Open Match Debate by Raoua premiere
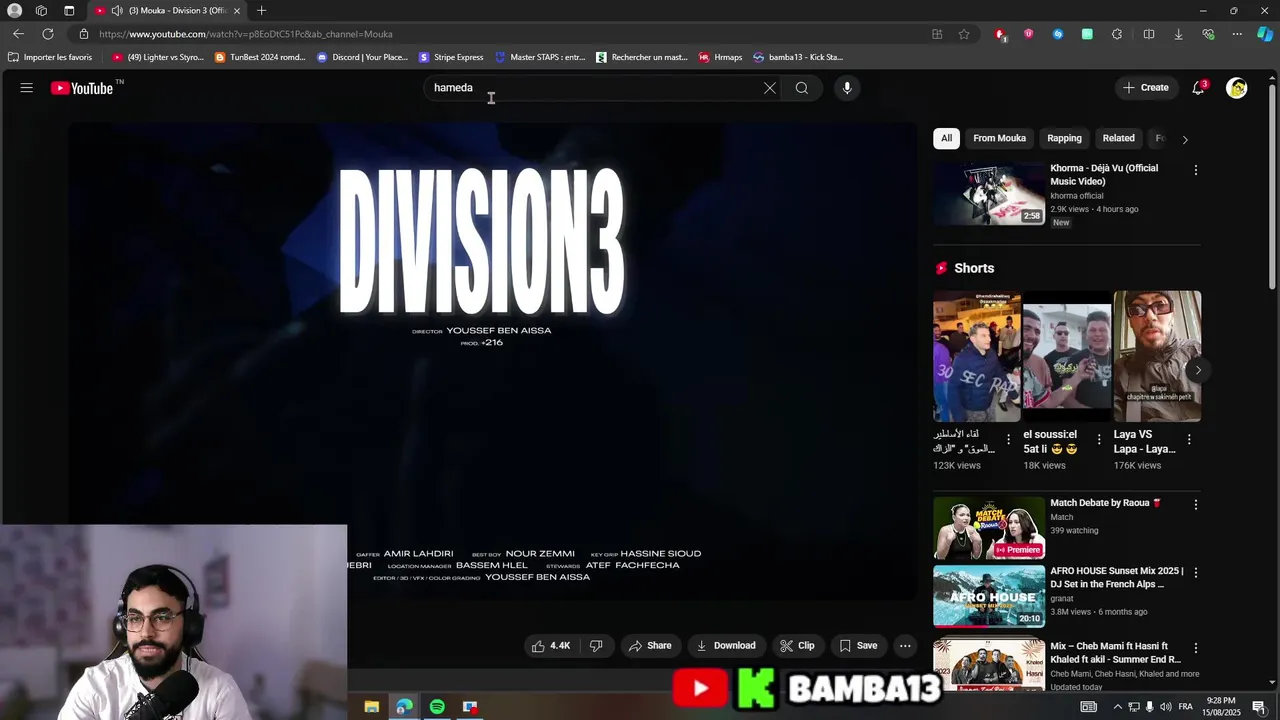Image resolution: width=1280 pixels, height=720 pixels. 989,528
